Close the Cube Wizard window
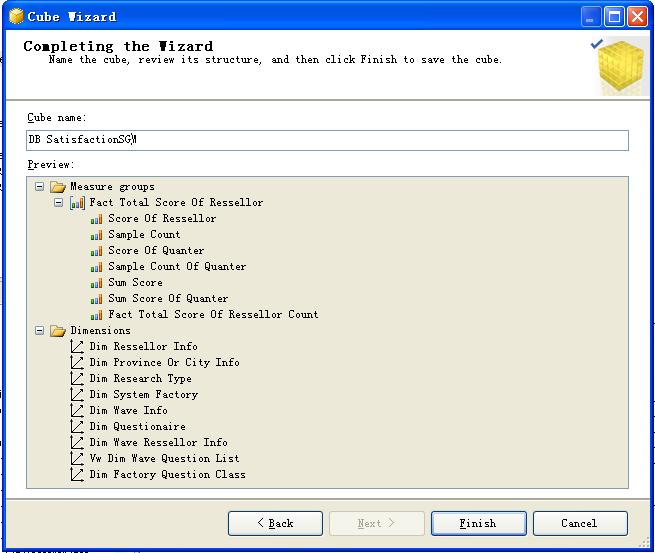Viewport: 655px width, 553px height. [637, 17]
